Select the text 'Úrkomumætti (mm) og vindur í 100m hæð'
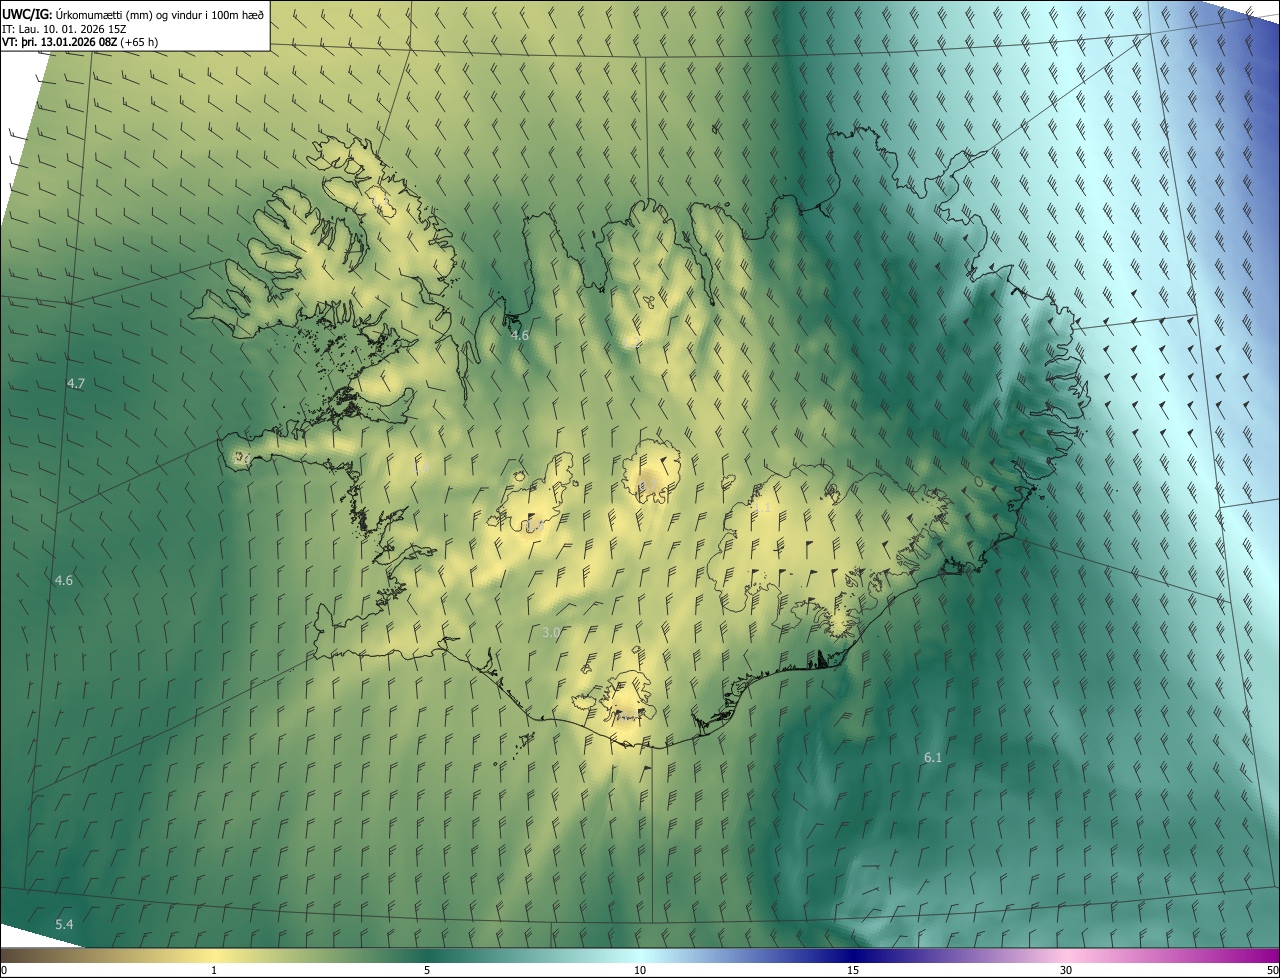The width and height of the screenshot is (1280, 978). click(159, 14)
